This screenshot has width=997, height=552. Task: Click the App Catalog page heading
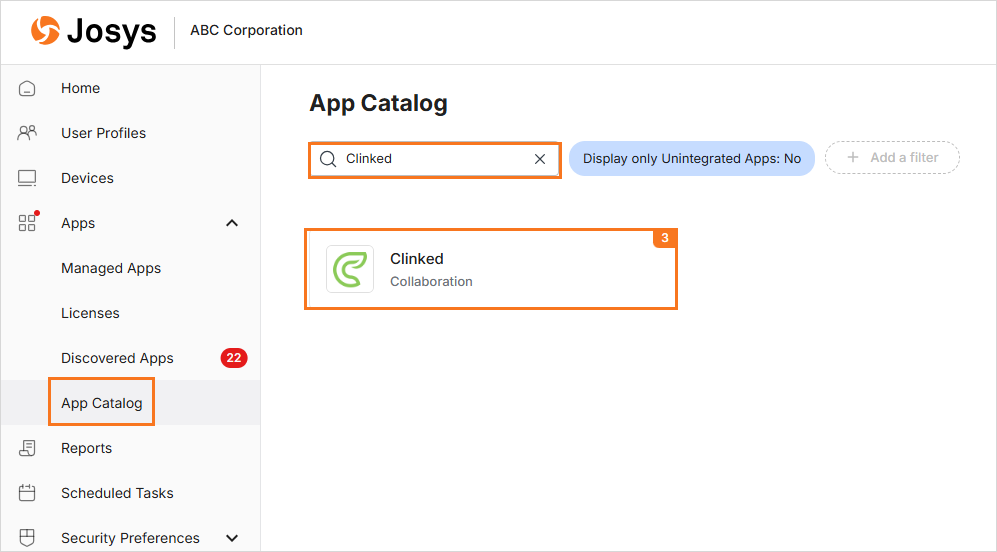point(378,103)
